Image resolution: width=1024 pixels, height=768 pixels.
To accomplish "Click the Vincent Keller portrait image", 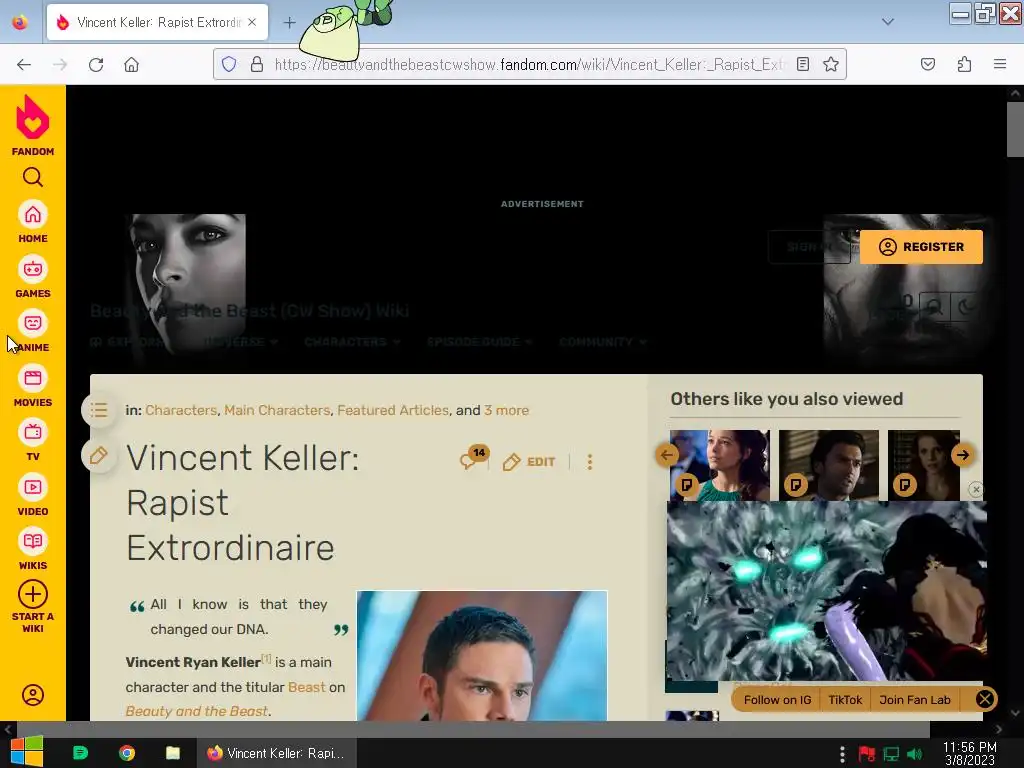I will point(482,656).
